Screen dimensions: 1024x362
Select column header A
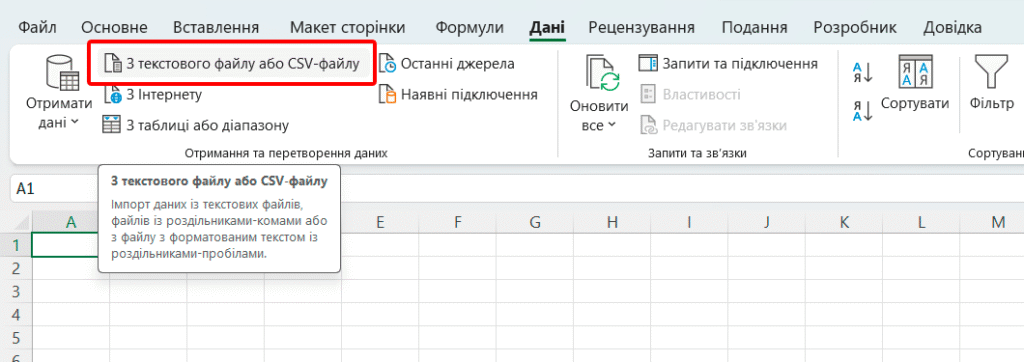click(71, 222)
